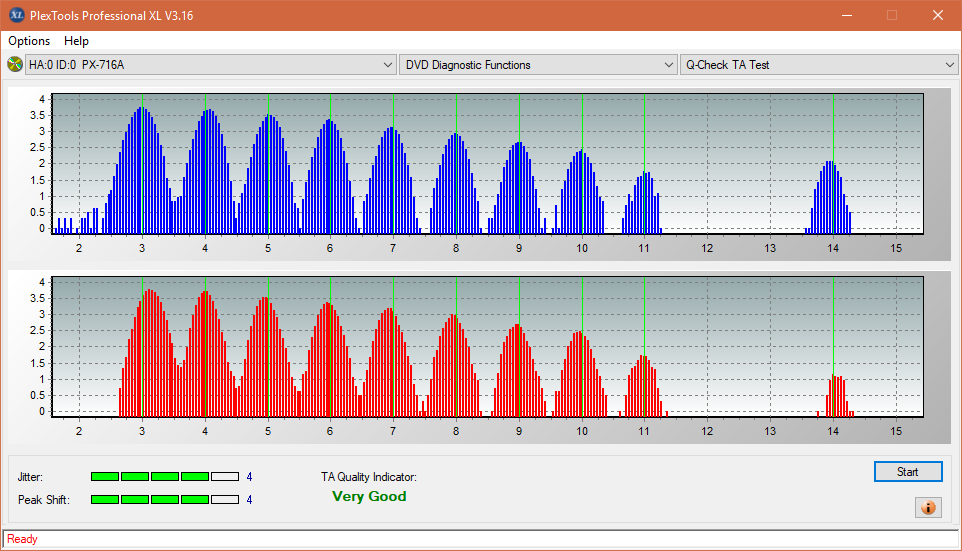Click the blue peak at 14 in top graph
The image size is (962, 551).
click(829, 198)
